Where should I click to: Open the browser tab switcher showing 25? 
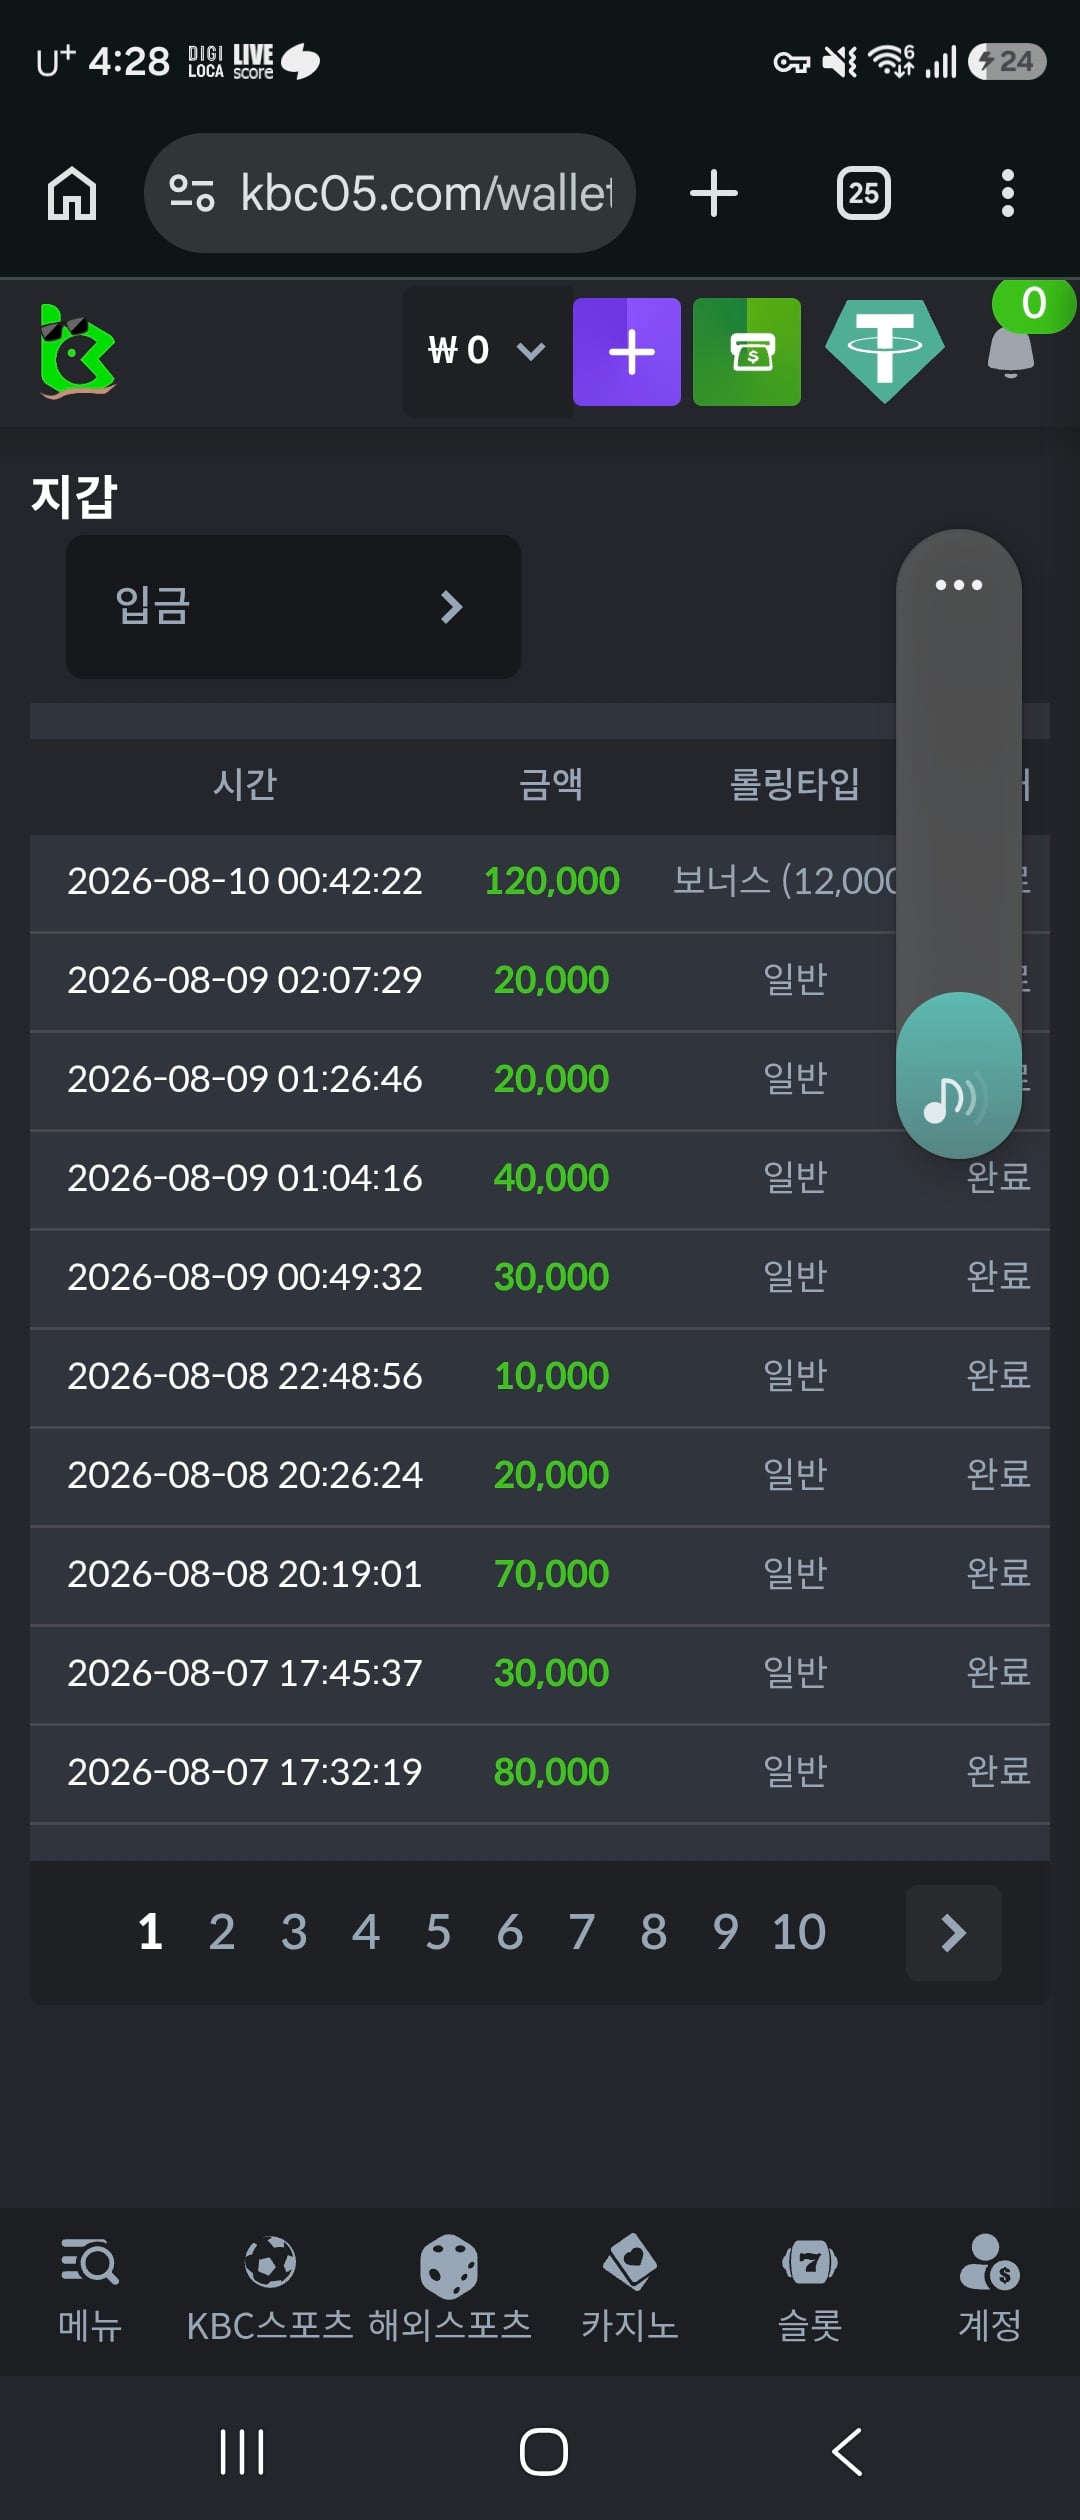(x=864, y=193)
